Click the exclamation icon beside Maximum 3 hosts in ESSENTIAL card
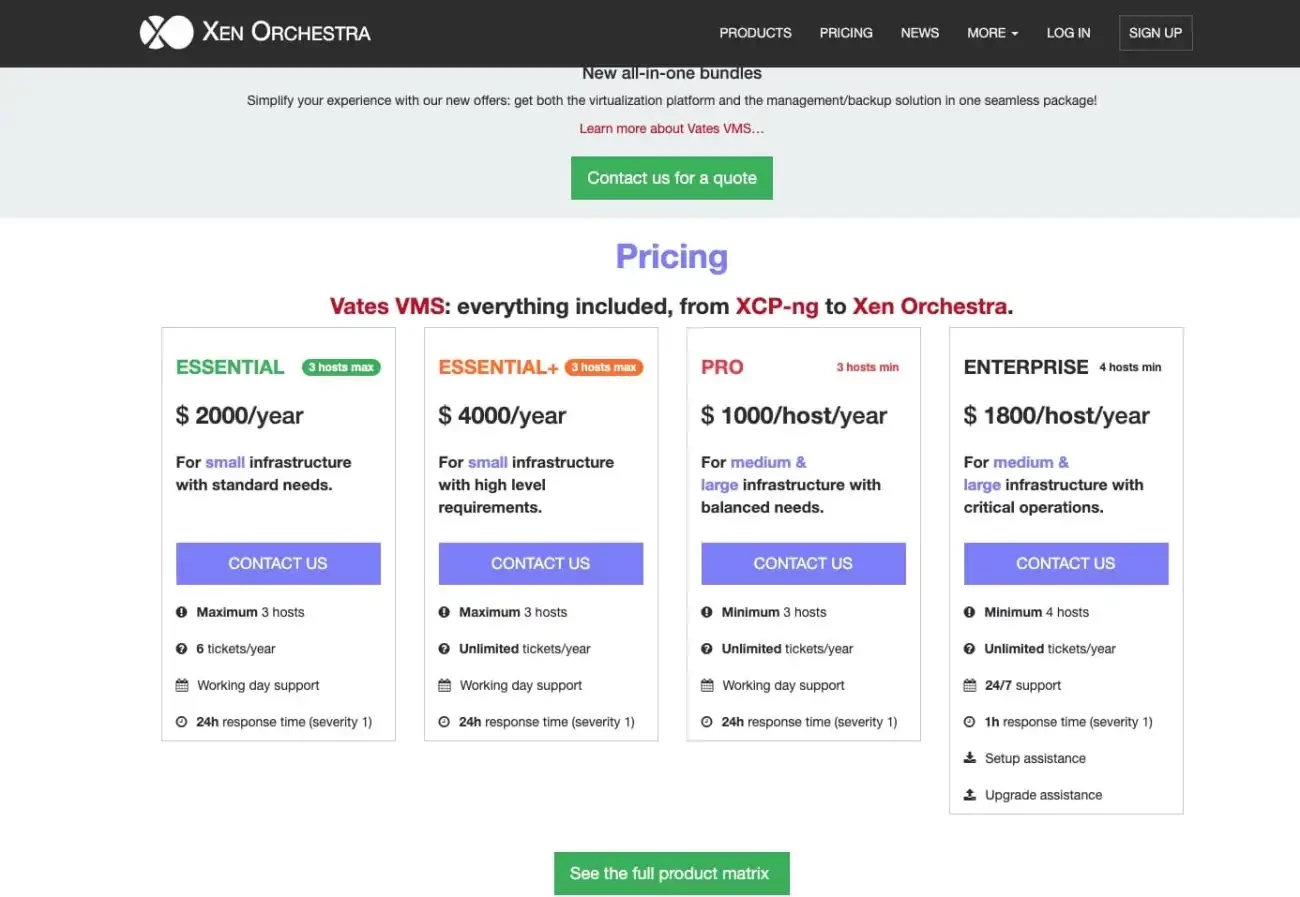The height and width of the screenshot is (897, 1300). point(182,612)
